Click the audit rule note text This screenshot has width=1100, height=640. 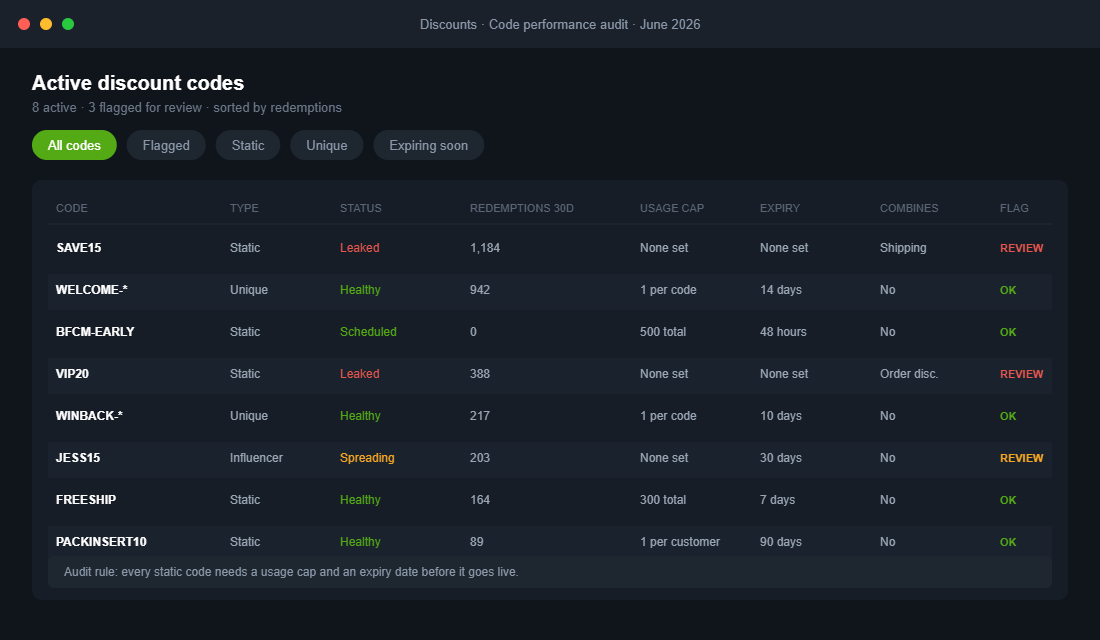coord(291,572)
